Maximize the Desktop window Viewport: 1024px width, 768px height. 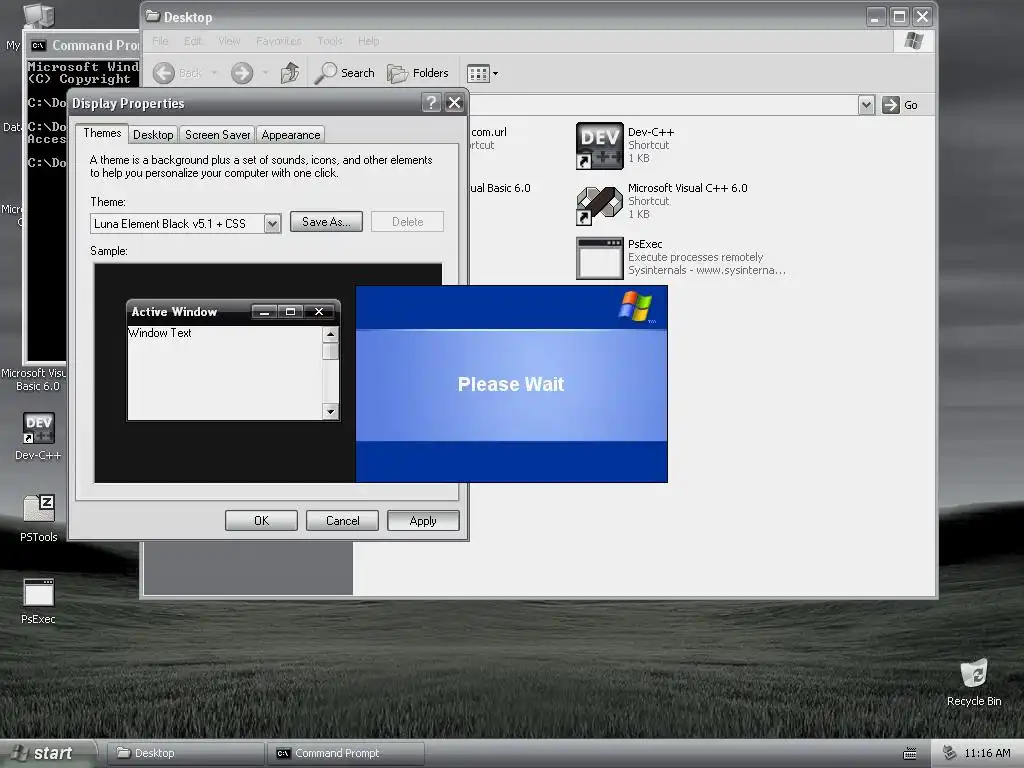click(899, 16)
